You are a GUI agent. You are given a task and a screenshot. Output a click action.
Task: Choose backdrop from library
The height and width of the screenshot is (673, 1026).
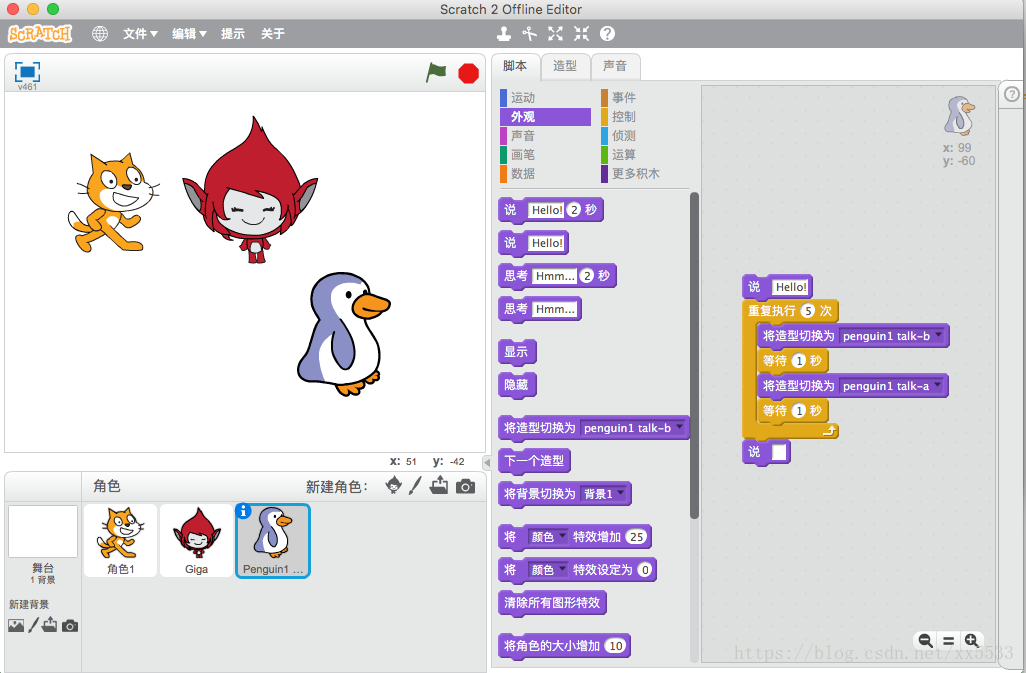click(16, 625)
